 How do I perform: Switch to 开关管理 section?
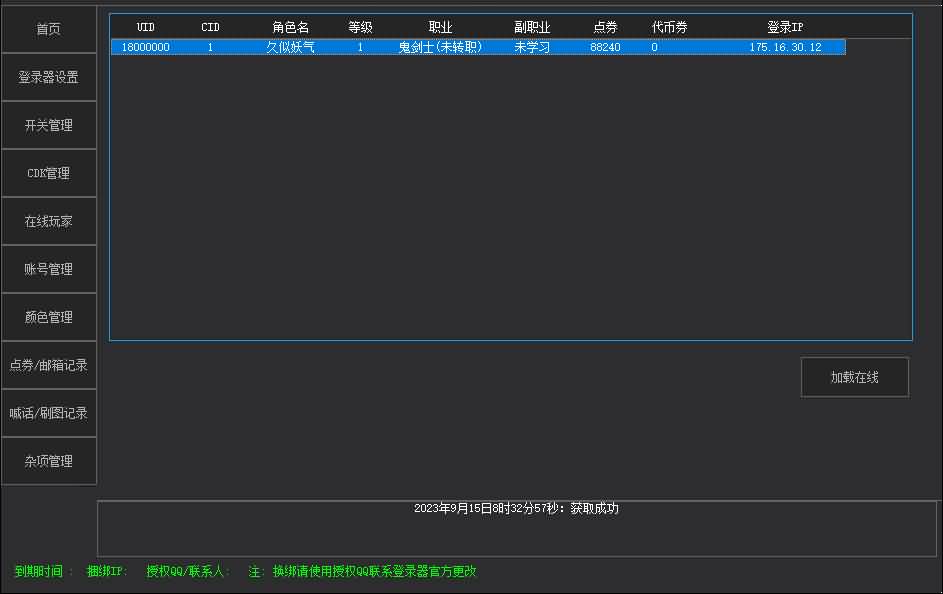(49, 125)
